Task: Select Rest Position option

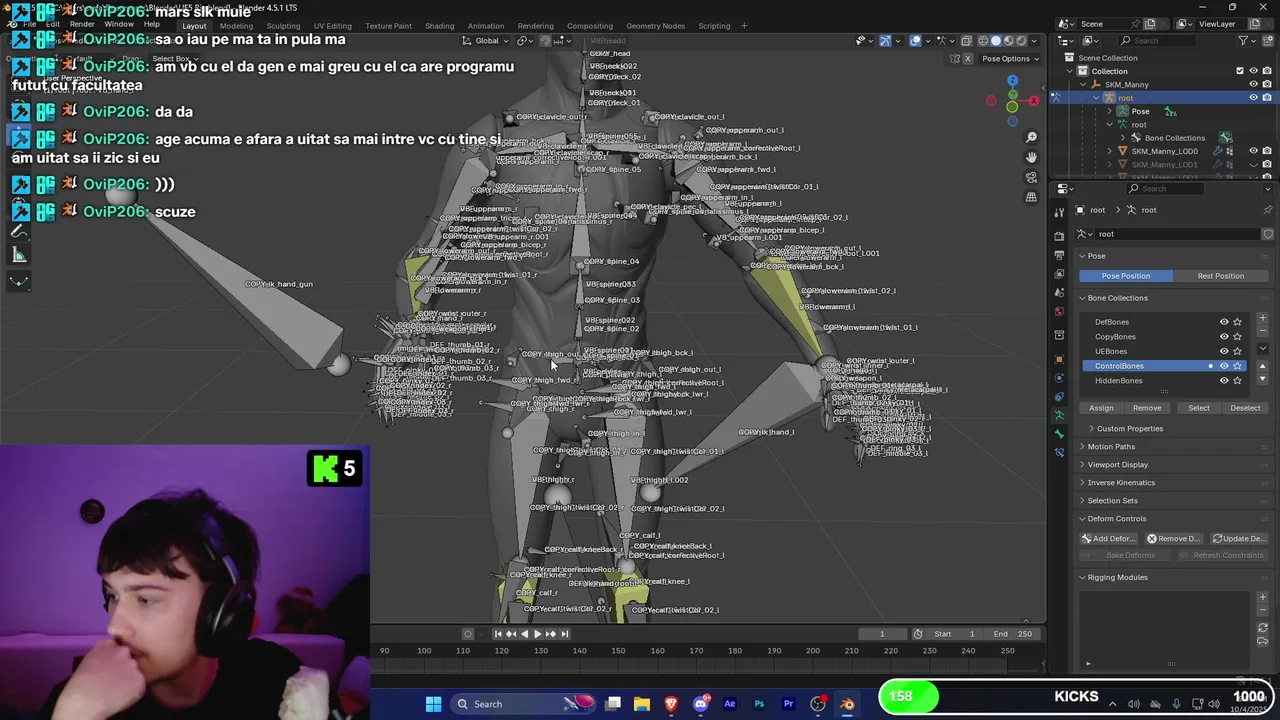Action: [x=1221, y=276]
